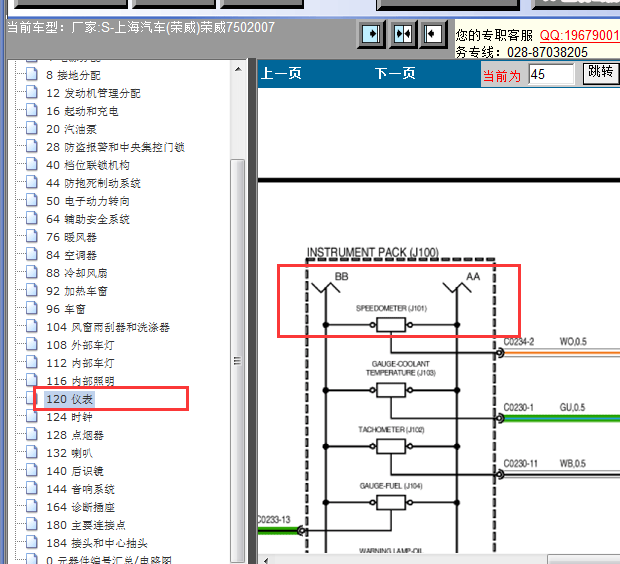The width and height of the screenshot is (620, 564).
Task: Click the document icon beside 164 诊断插座
Action: point(32,506)
